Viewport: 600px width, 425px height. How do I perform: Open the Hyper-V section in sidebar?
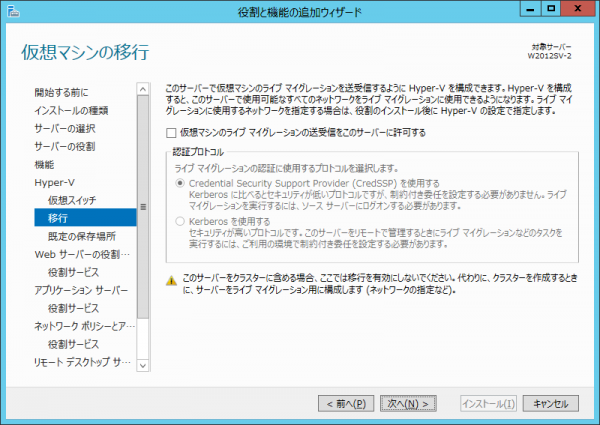coord(54,182)
